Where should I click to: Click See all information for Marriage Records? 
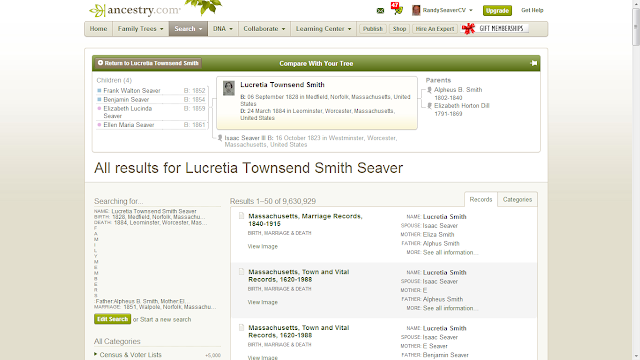450,253
